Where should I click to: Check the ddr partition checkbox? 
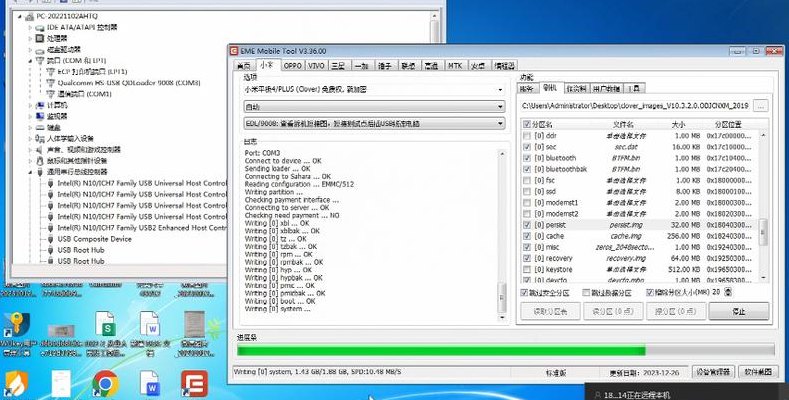[527, 136]
